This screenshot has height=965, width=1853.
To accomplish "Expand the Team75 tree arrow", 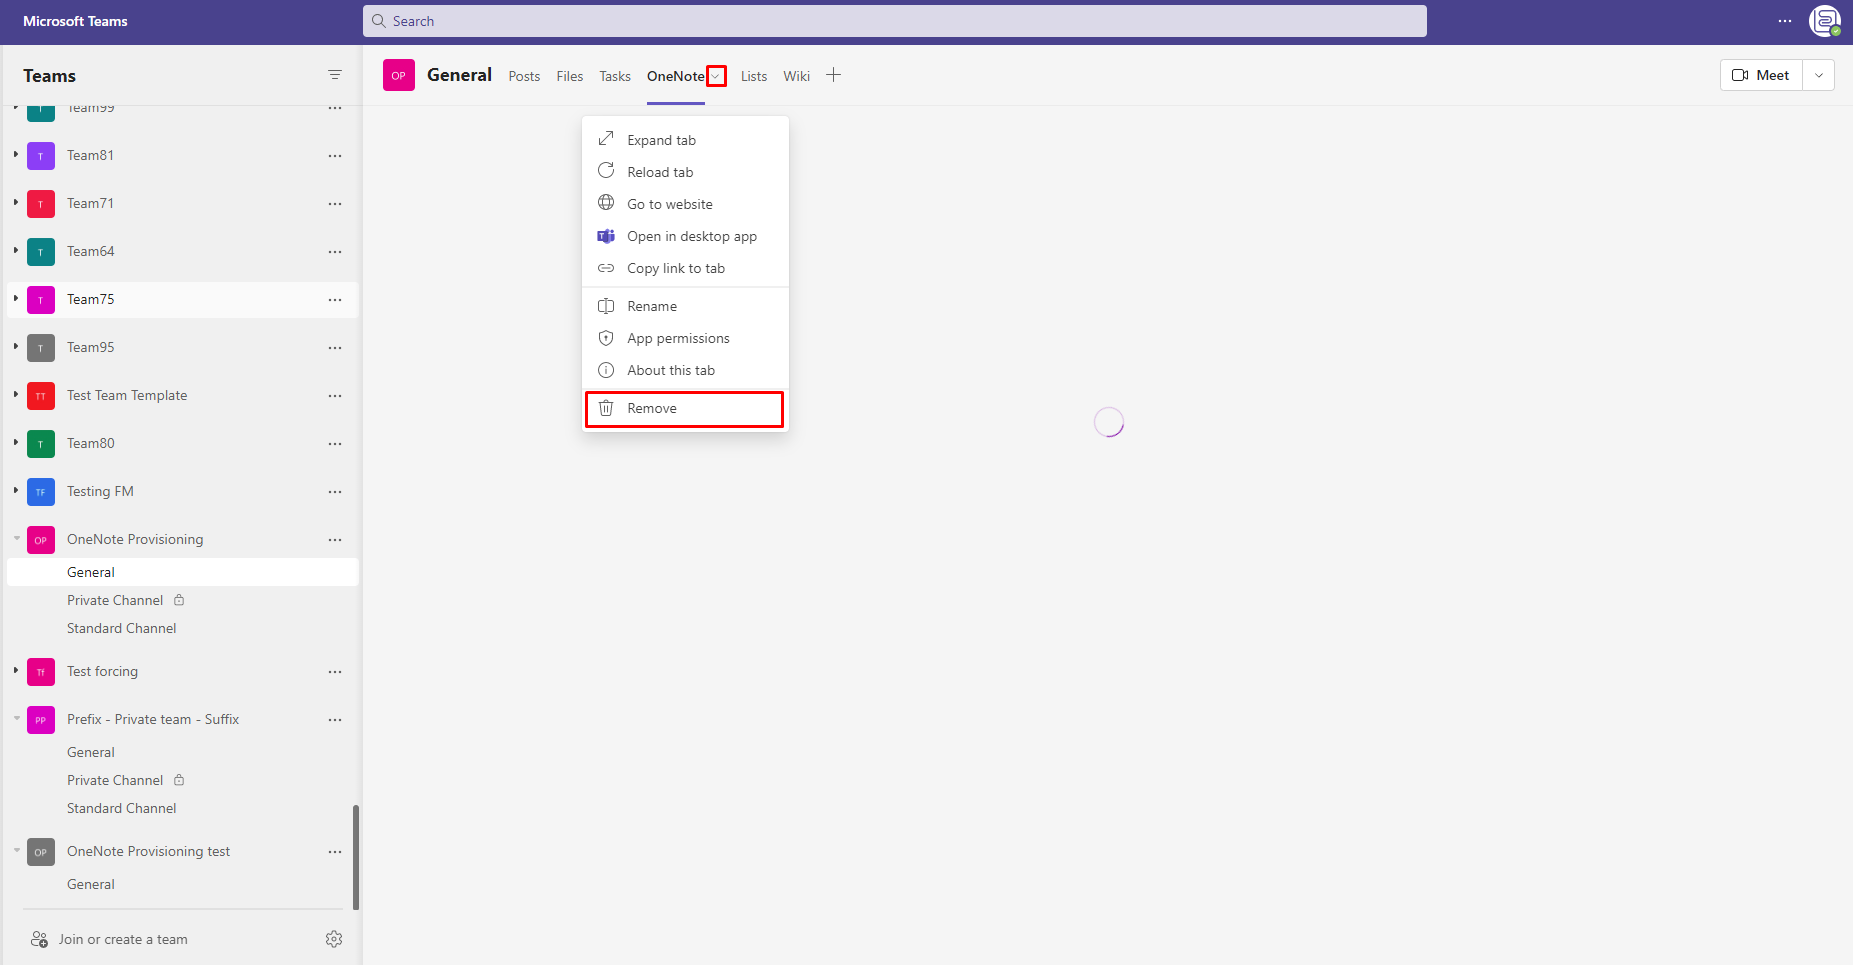I will (x=16, y=298).
